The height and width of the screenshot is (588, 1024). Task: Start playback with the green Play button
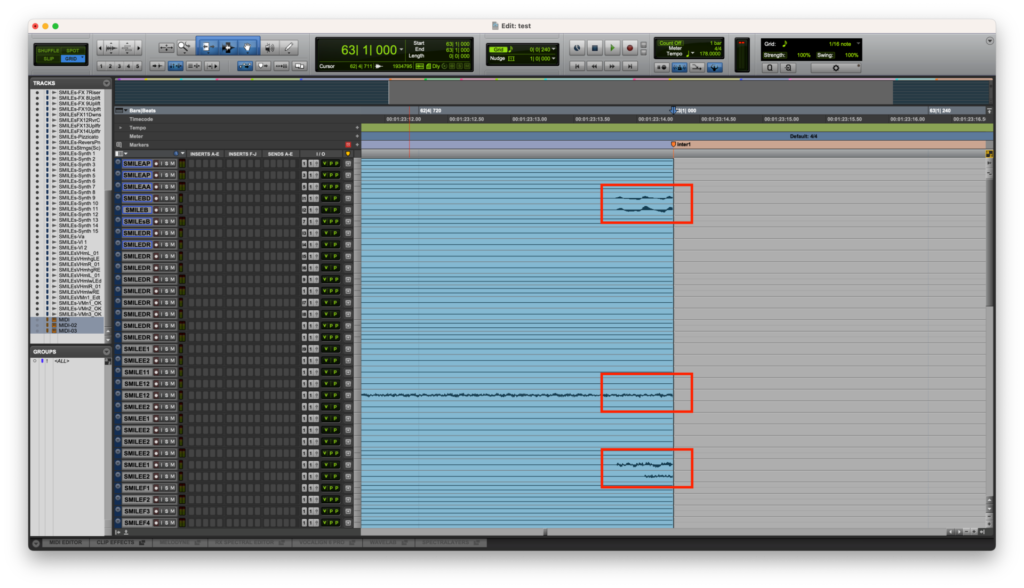point(612,48)
